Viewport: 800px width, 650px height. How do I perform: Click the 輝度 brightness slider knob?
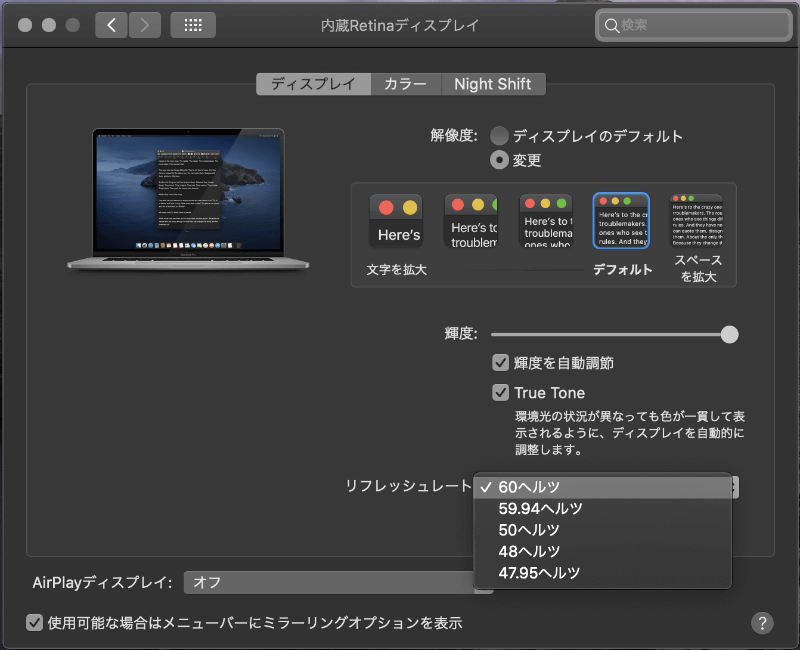(x=730, y=335)
